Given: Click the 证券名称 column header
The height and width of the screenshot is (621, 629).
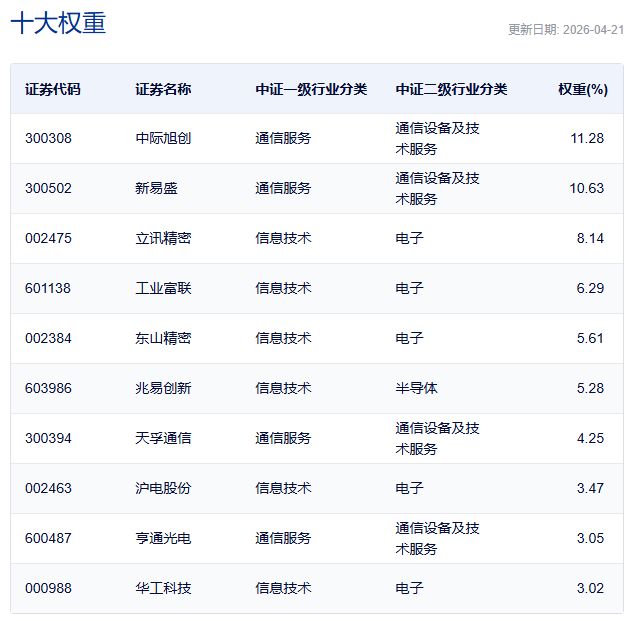Looking at the screenshot, I should pos(163,89).
